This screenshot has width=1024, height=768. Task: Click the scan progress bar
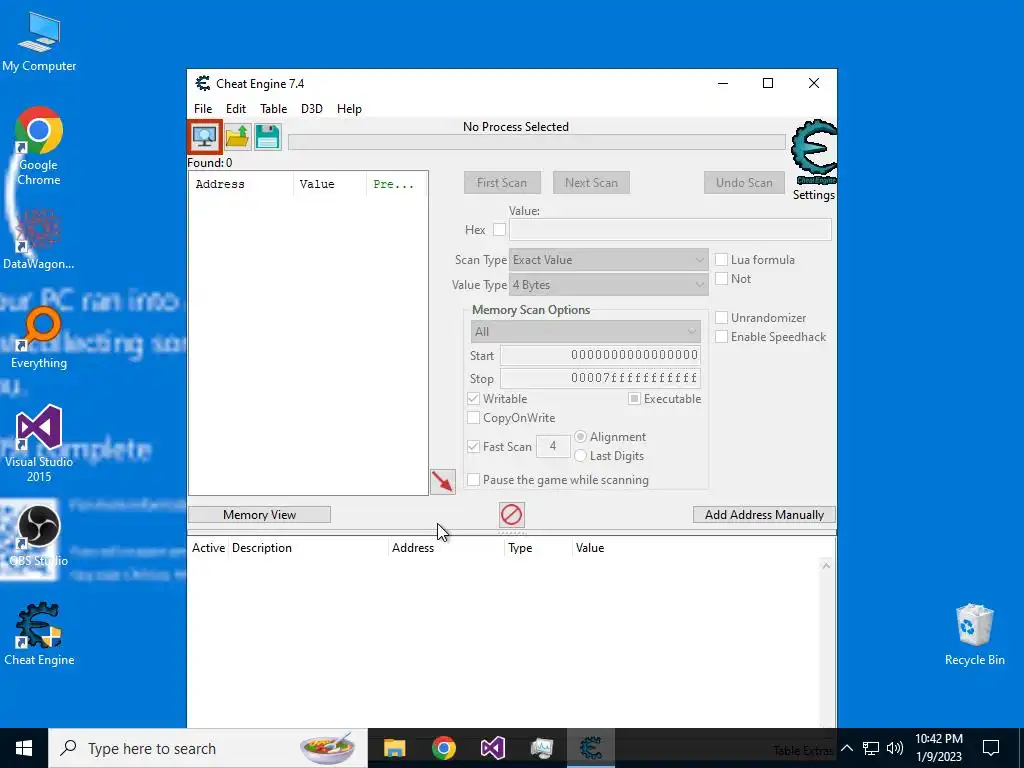point(537,142)
